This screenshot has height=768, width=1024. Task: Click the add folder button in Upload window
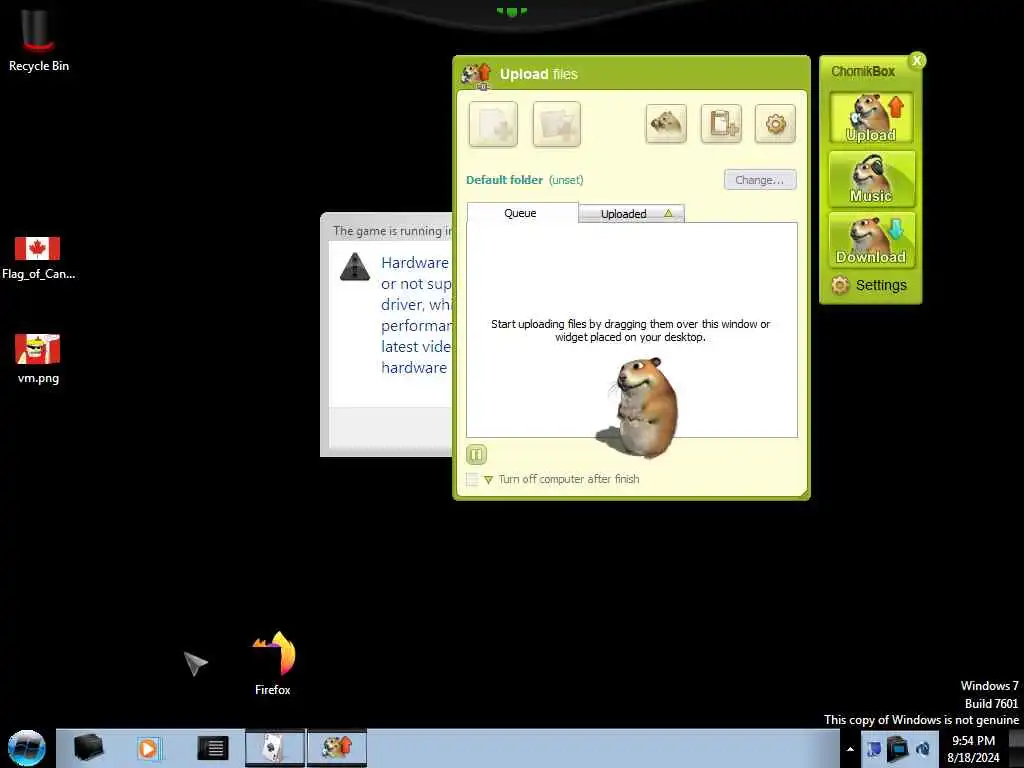click(556, 124)
